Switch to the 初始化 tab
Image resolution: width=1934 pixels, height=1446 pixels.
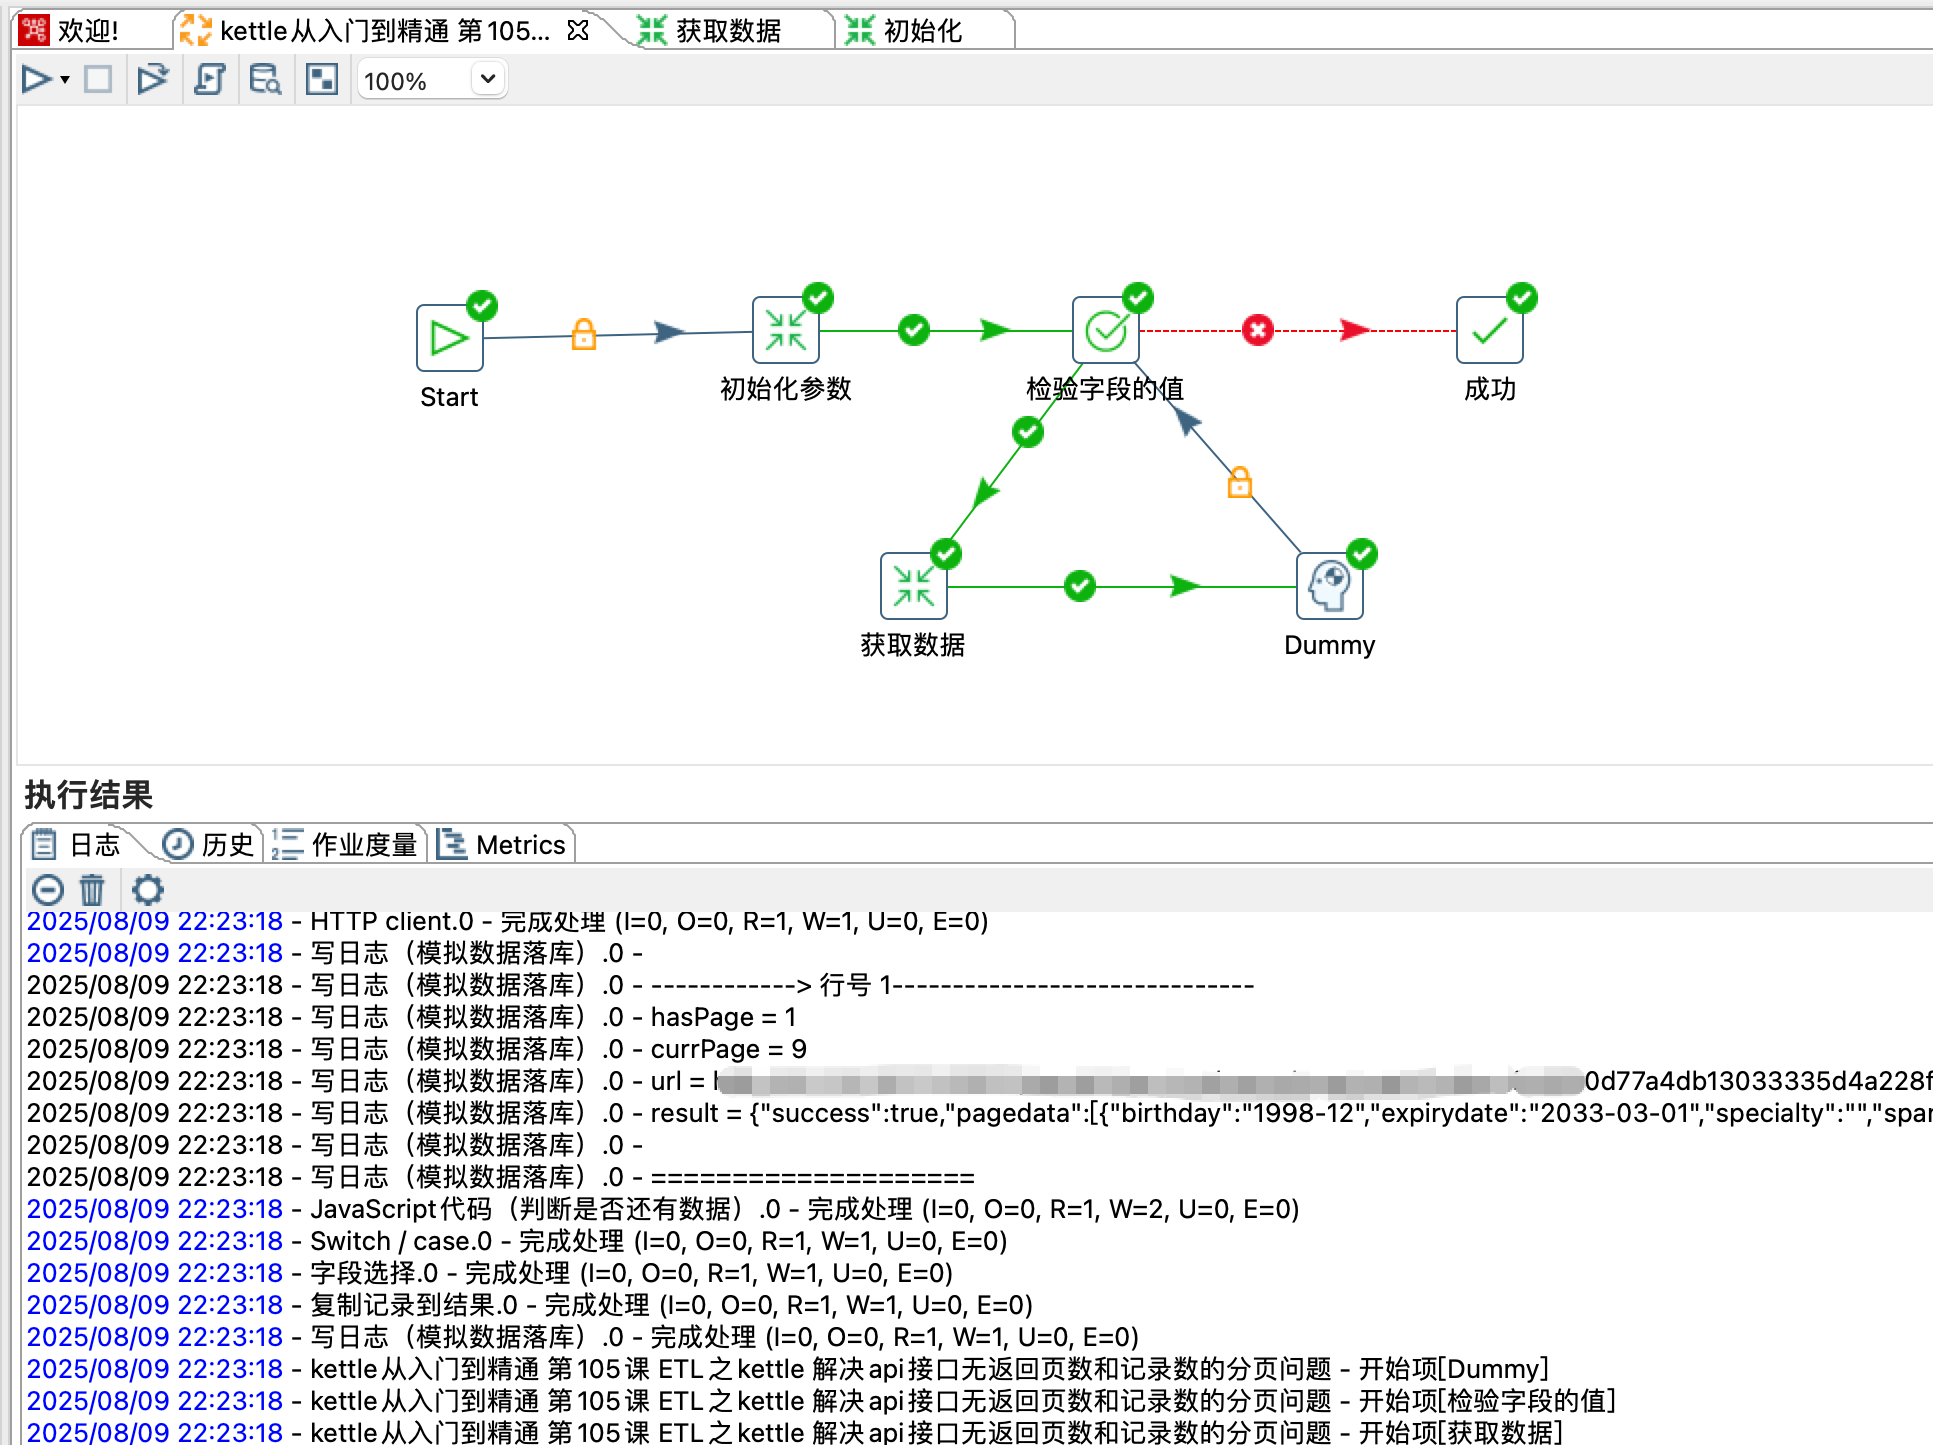(x=921, y=31)
